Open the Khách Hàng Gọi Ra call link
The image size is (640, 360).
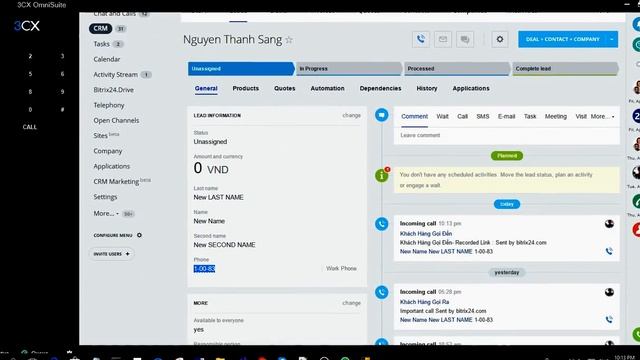pos(424,302)
